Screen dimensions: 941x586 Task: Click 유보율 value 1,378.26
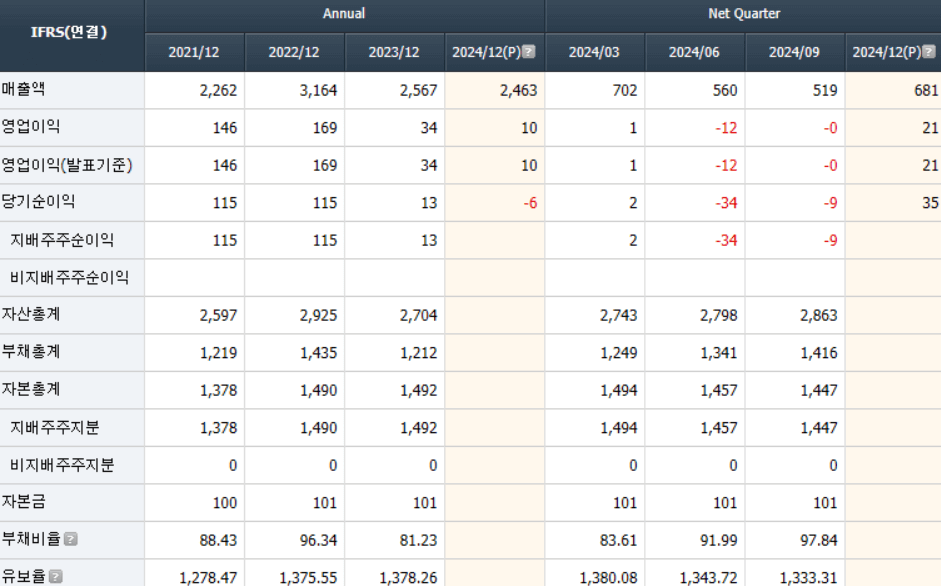pos(409,578)
